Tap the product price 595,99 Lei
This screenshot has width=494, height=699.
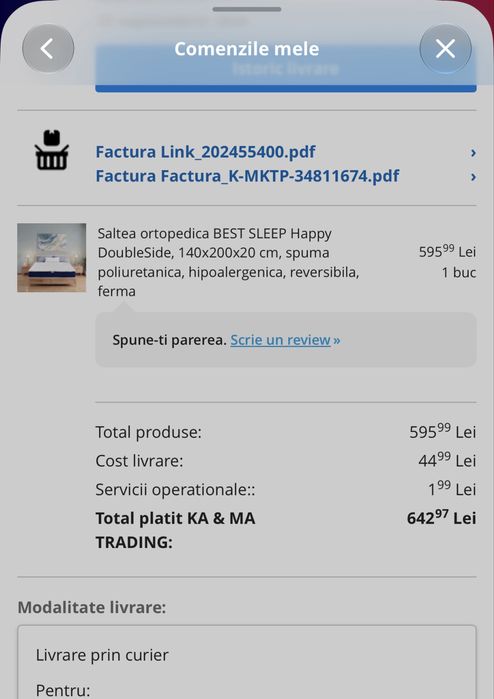coord(447,251)
